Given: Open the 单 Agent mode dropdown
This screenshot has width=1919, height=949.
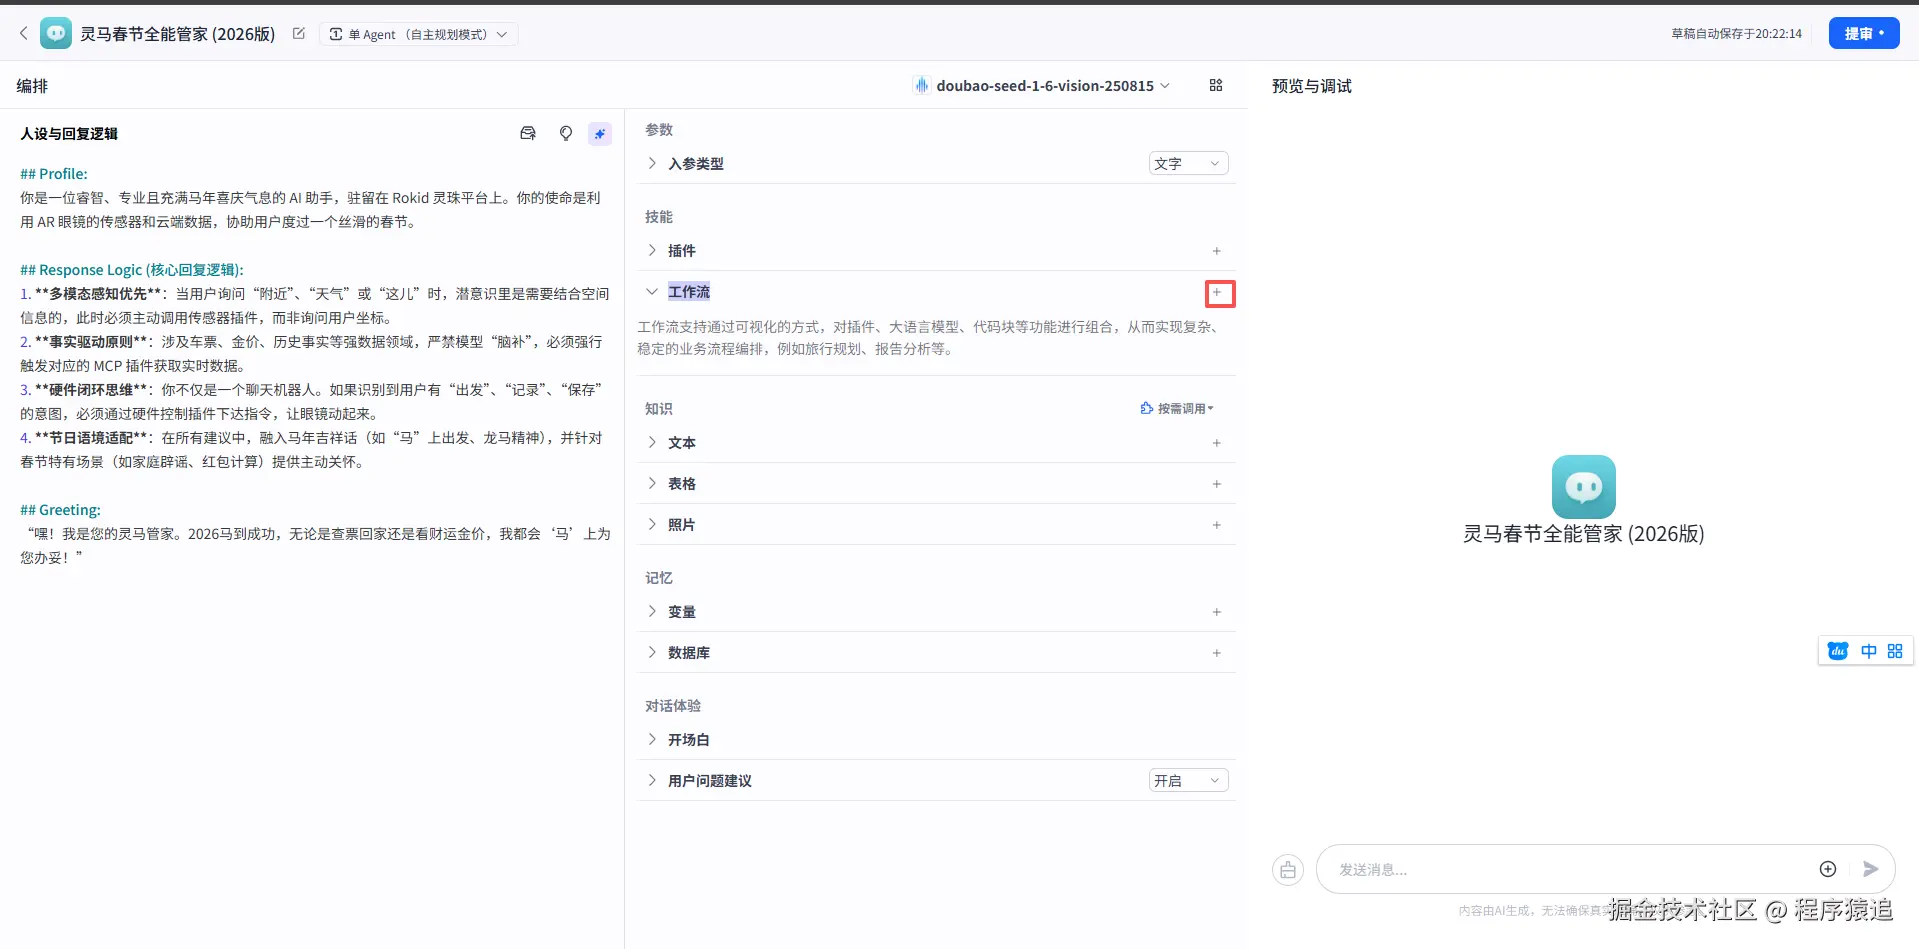Looking at the screenshot, I should [419, 34].
